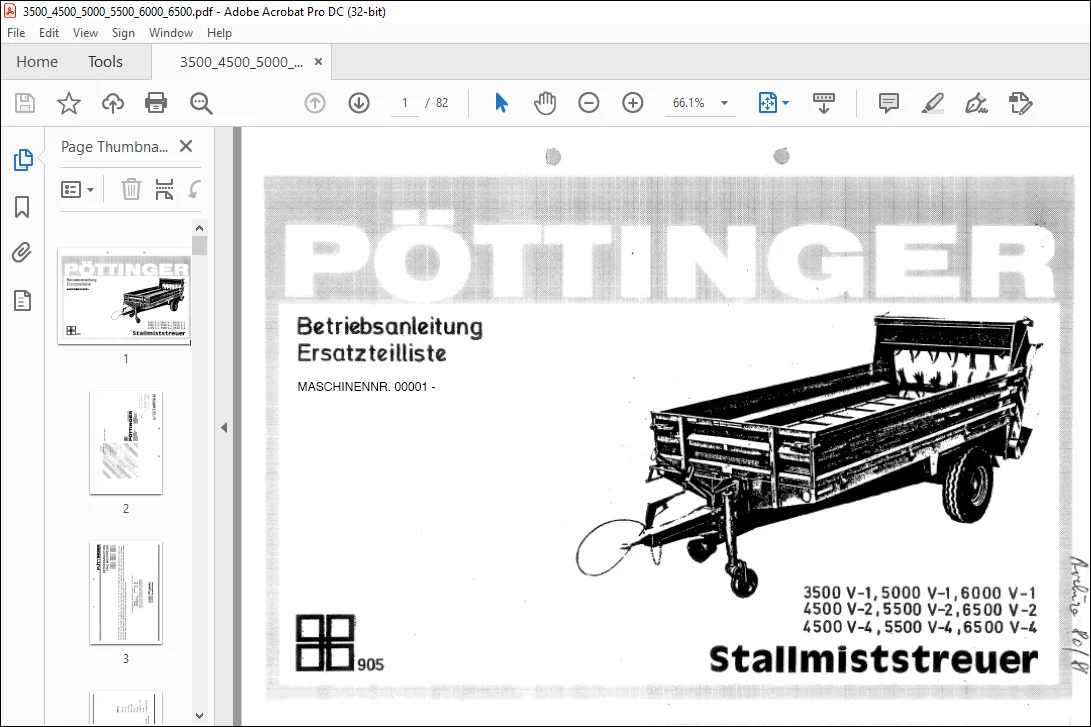Open the Help menu

pos(219,33)
